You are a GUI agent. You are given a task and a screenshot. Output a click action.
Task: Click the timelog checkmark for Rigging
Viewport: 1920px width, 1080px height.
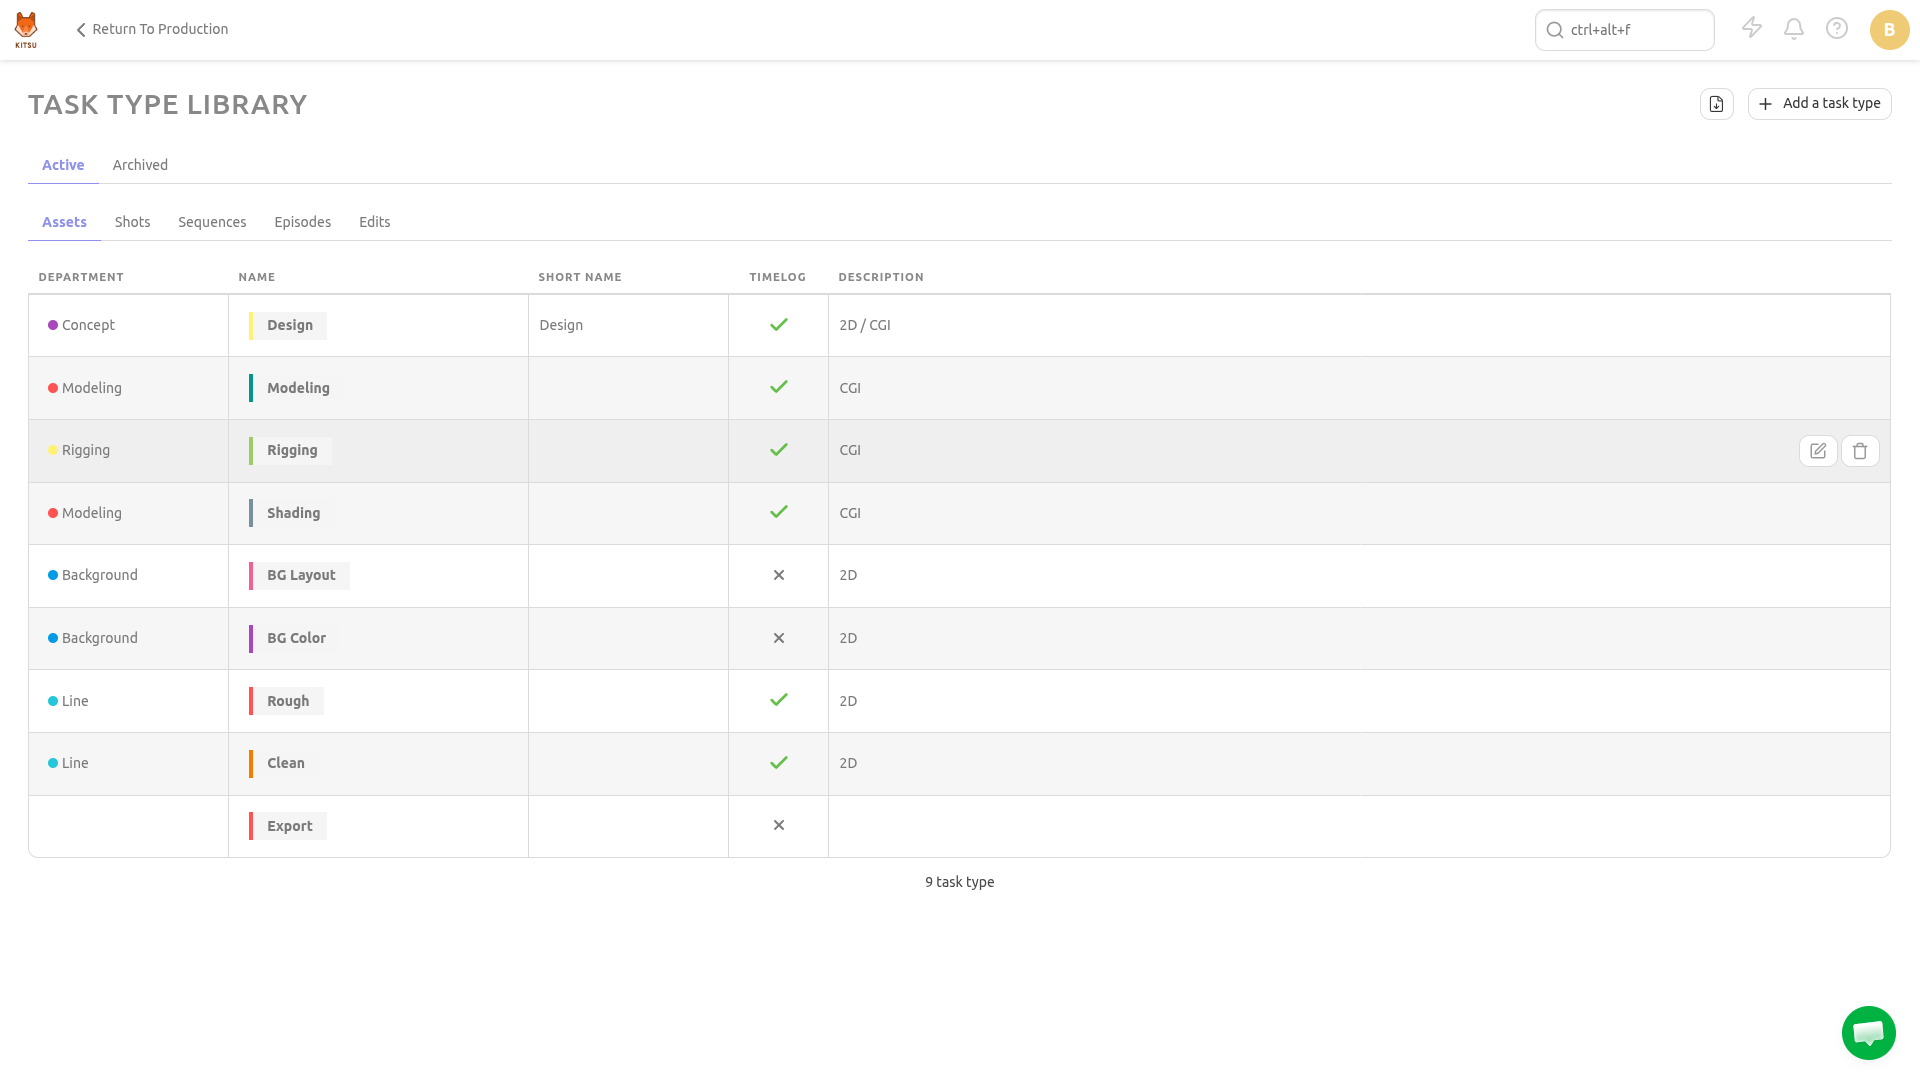point(779,450)
